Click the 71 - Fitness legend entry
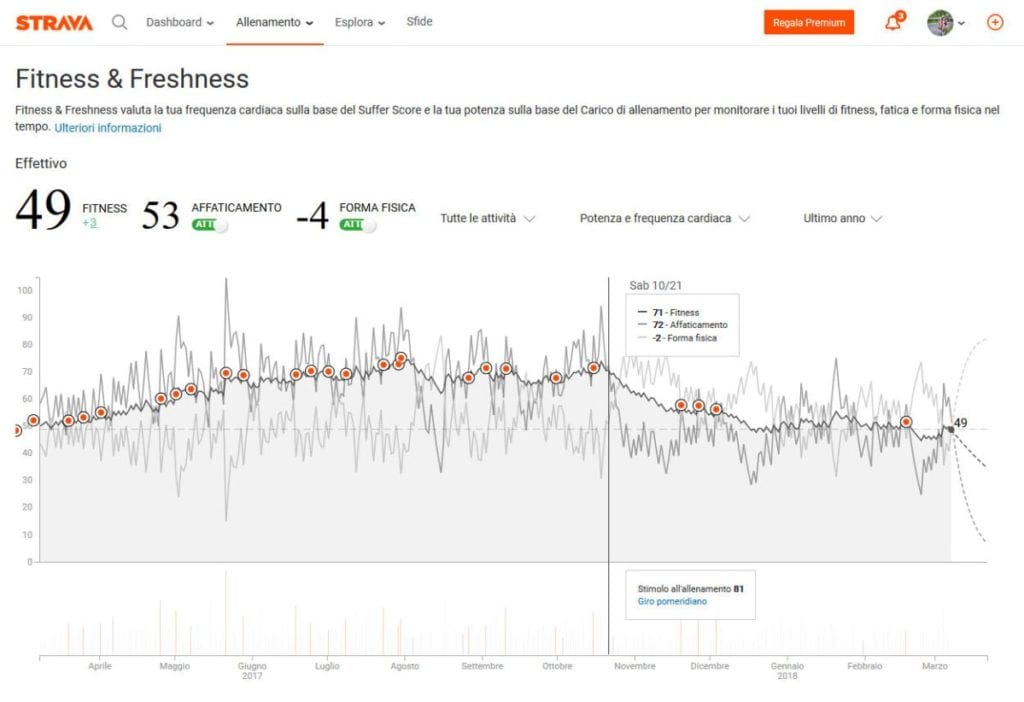The height and width of the screenshot is (702, 1024). coord(668,312)
